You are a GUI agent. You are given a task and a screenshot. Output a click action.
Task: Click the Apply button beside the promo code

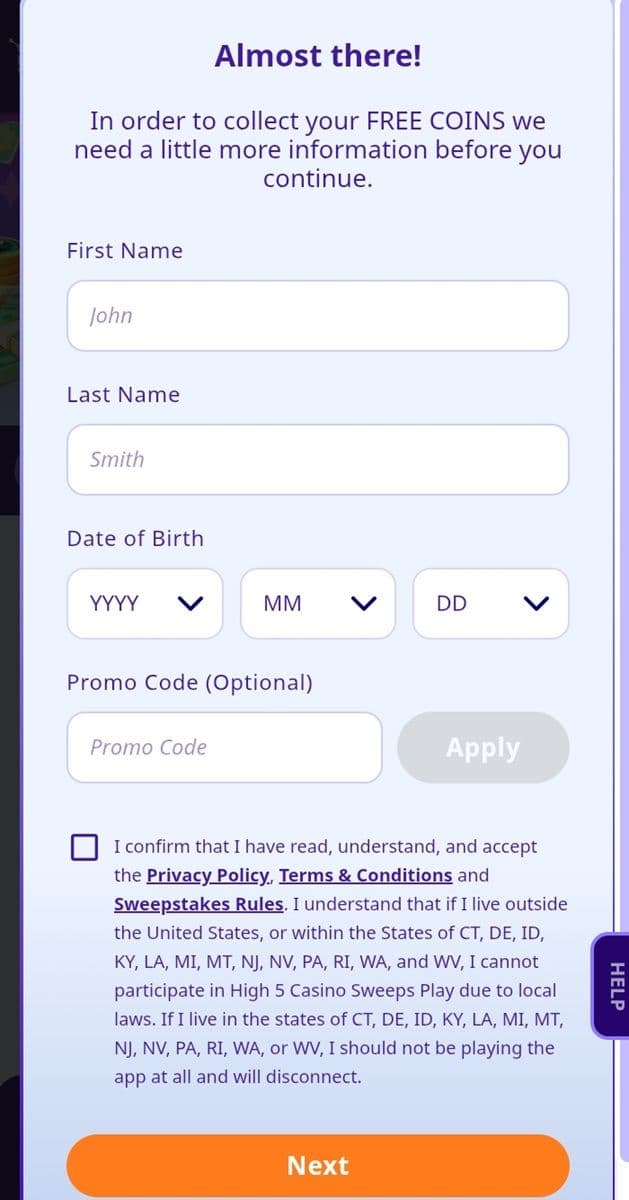pyautogui.click(x=483, y=747)
